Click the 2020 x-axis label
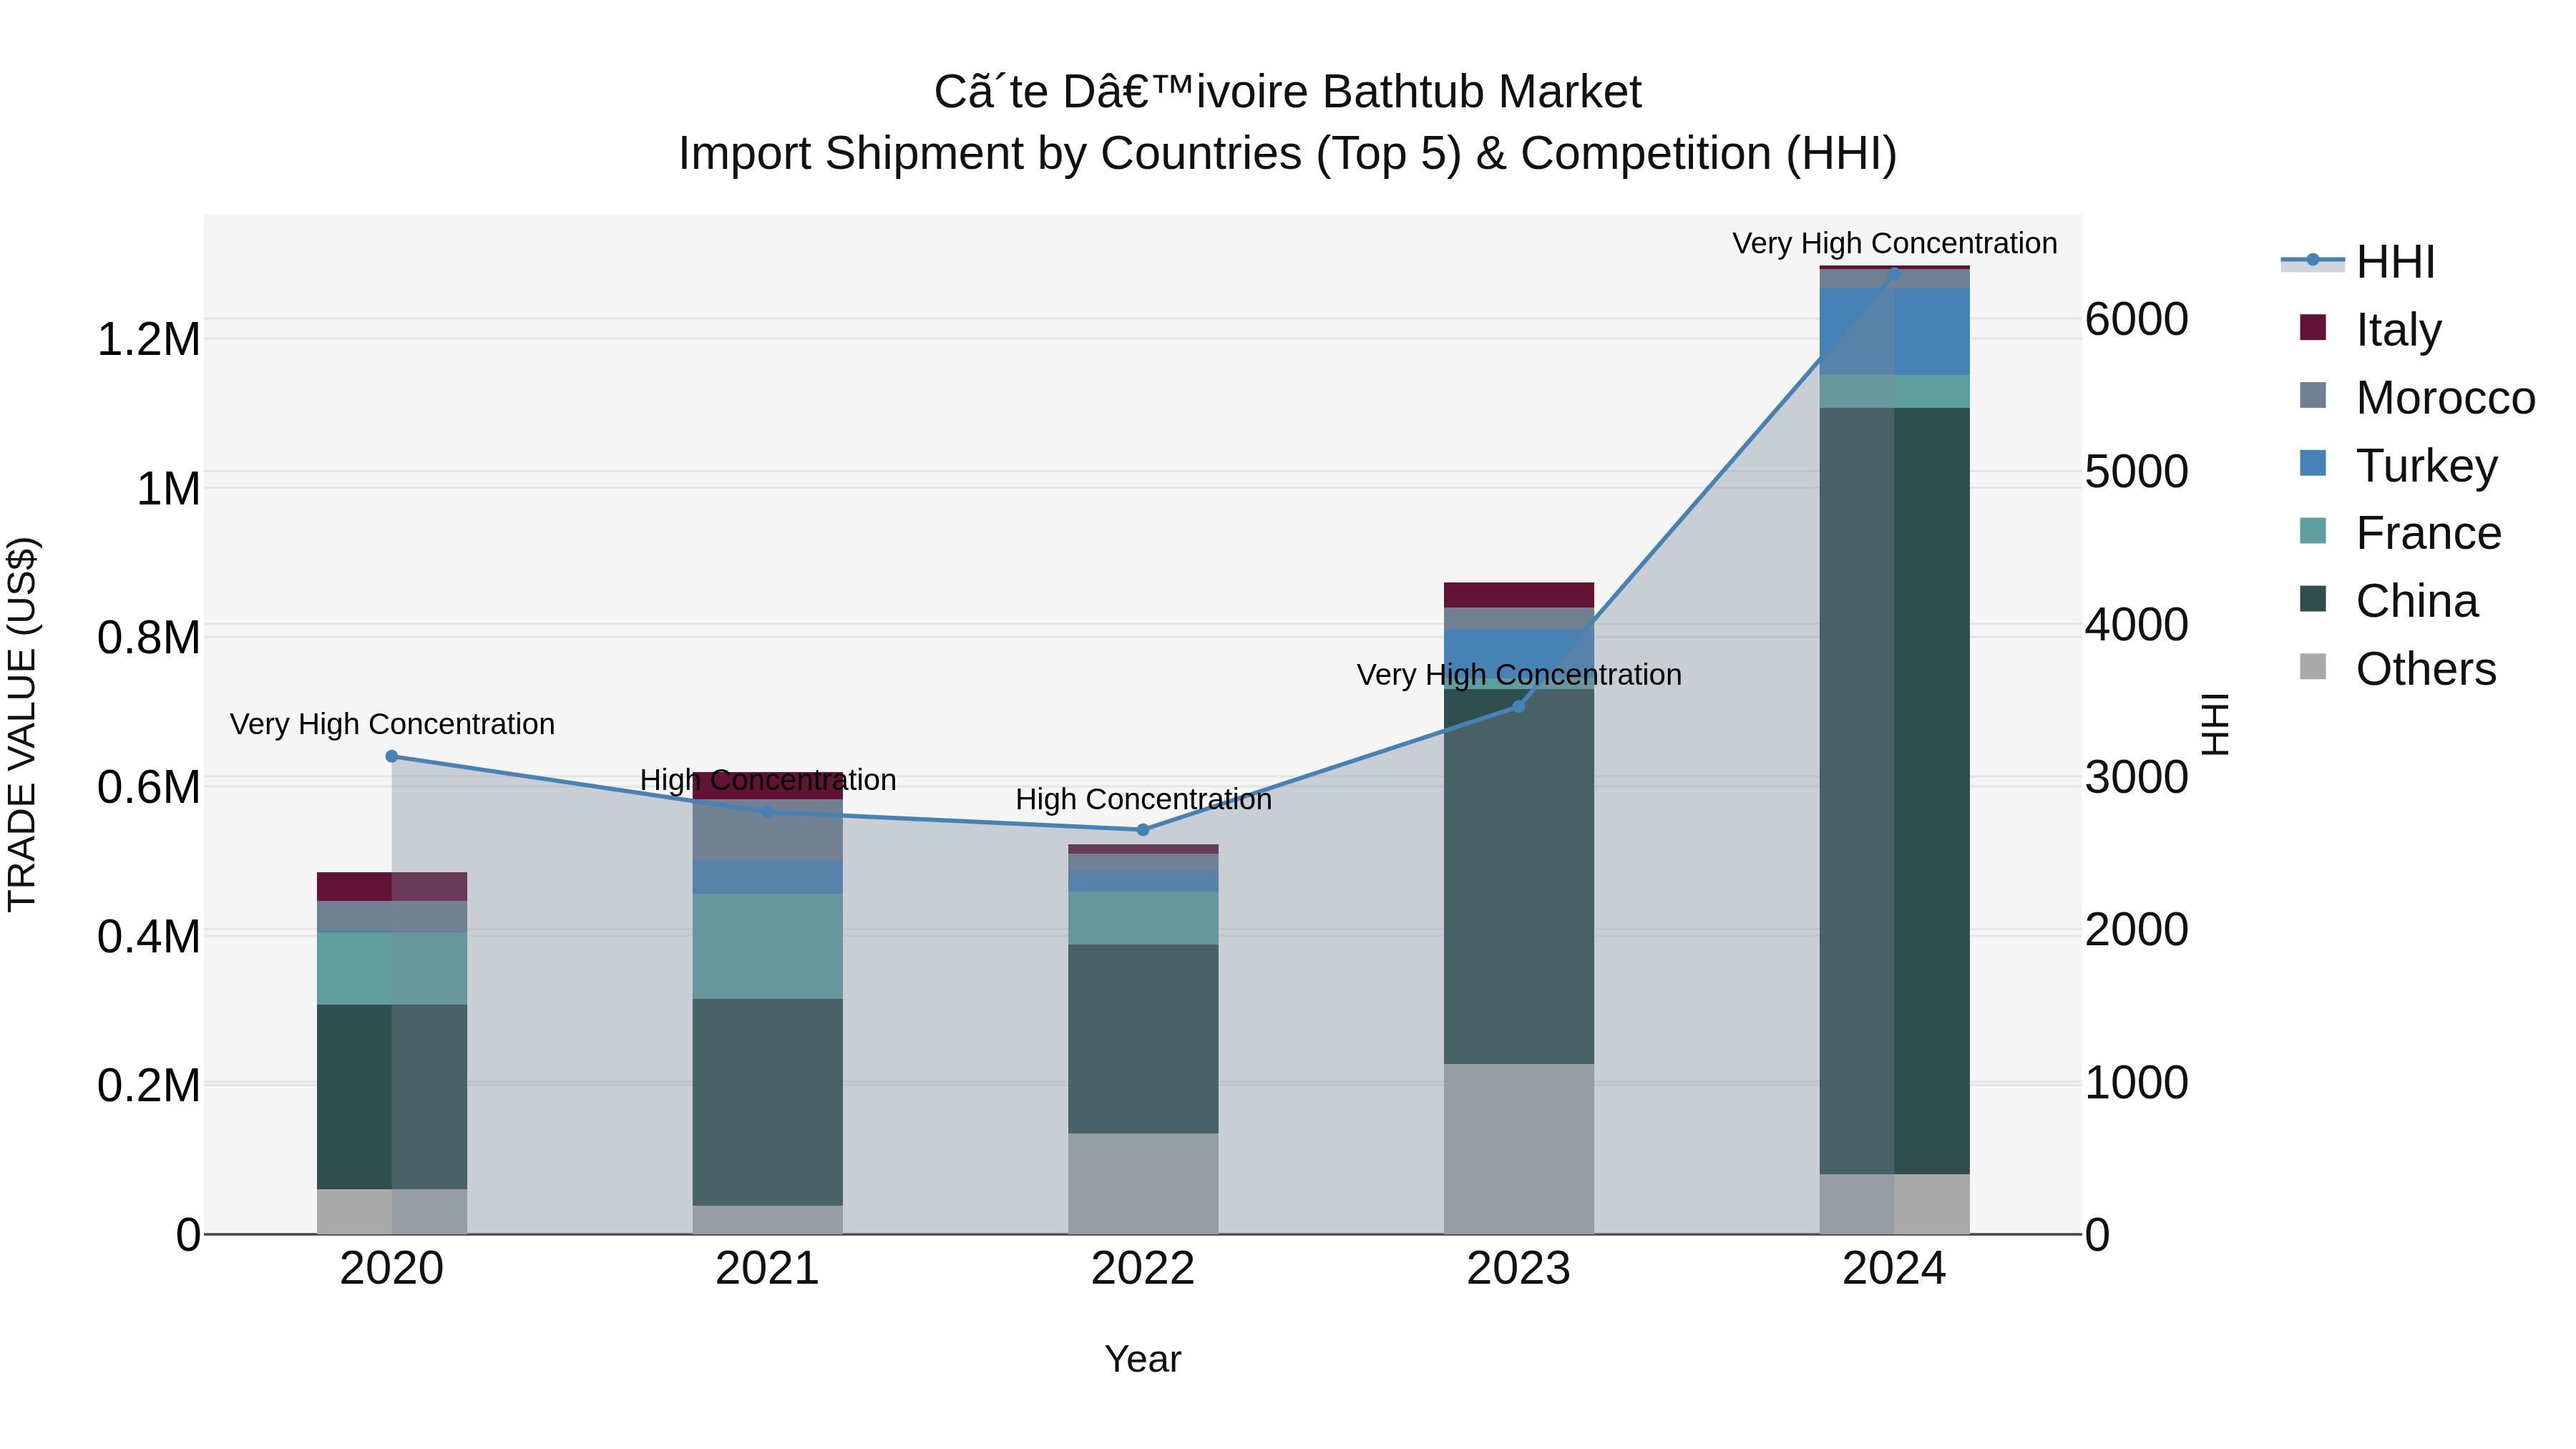 coord(392,1269)
